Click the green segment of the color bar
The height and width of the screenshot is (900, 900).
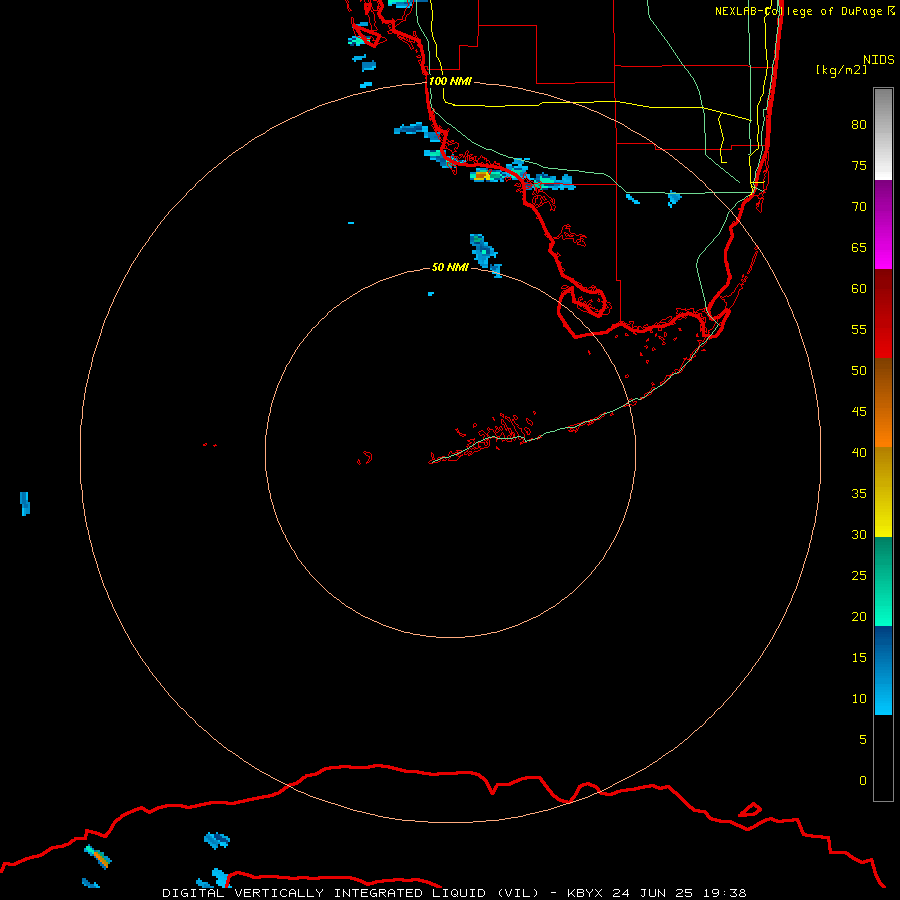click(x=883, y=581)
